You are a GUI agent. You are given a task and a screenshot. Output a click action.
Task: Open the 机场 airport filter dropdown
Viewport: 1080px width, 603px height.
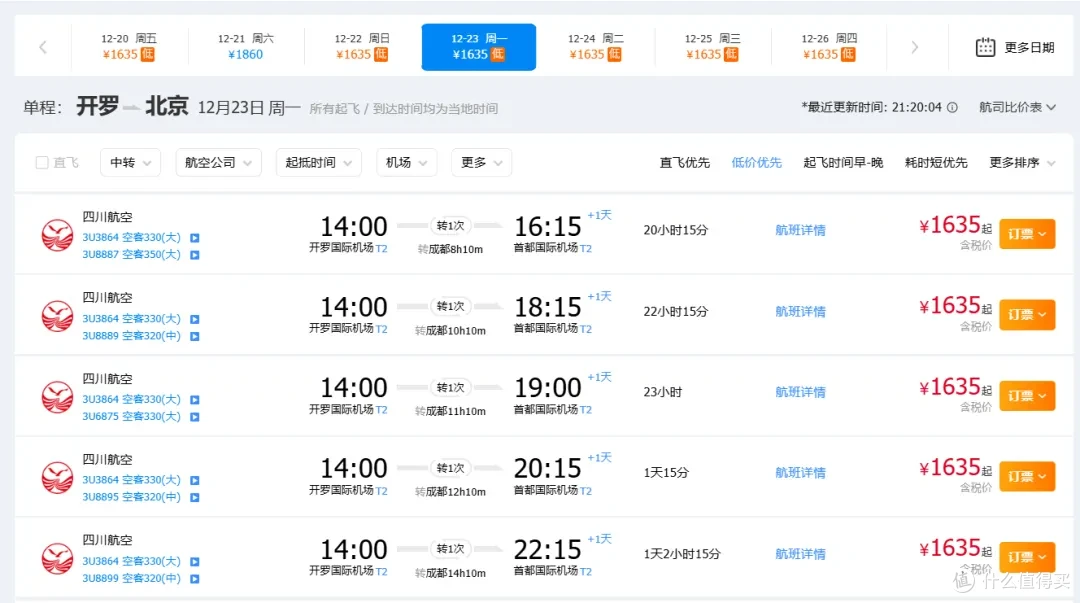coord(406,163)
